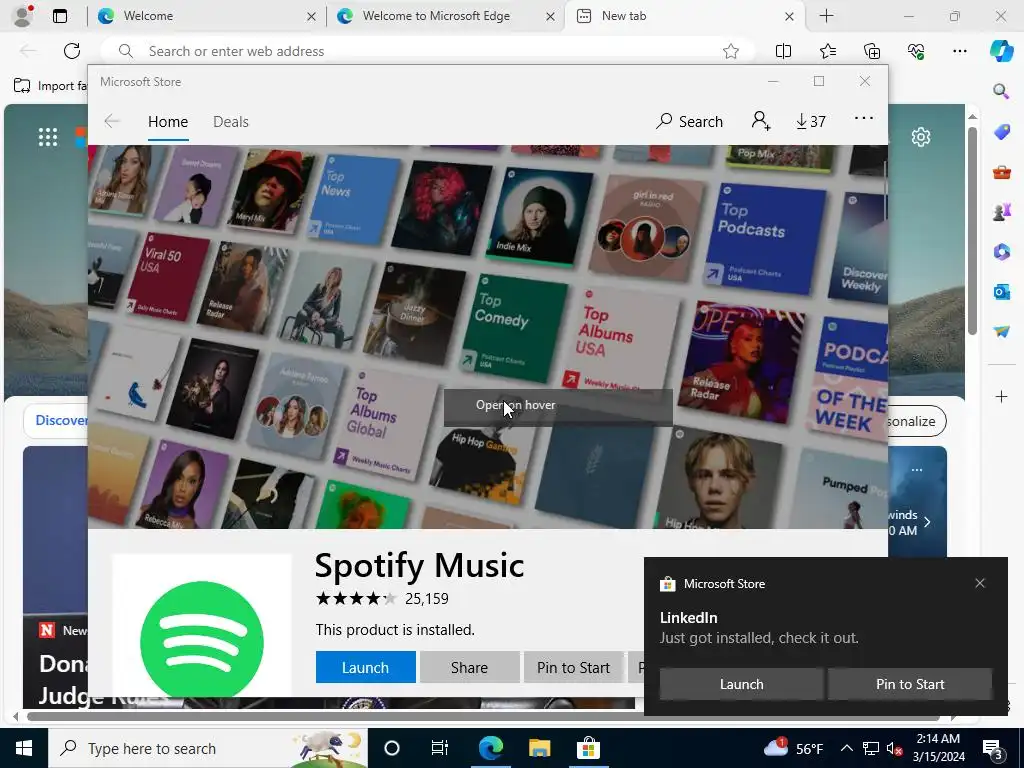The image size is (1024, 768).
Task: Open File Explorer from the taskbar
Action: tap(539, 748)
